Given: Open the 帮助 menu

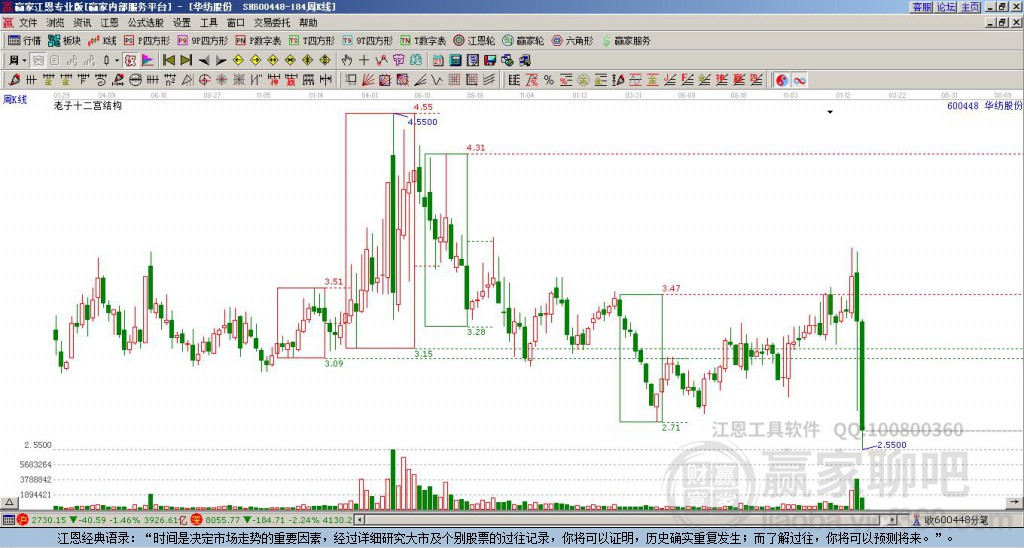Looking at the screenshot, I should (x=308, y=23).
